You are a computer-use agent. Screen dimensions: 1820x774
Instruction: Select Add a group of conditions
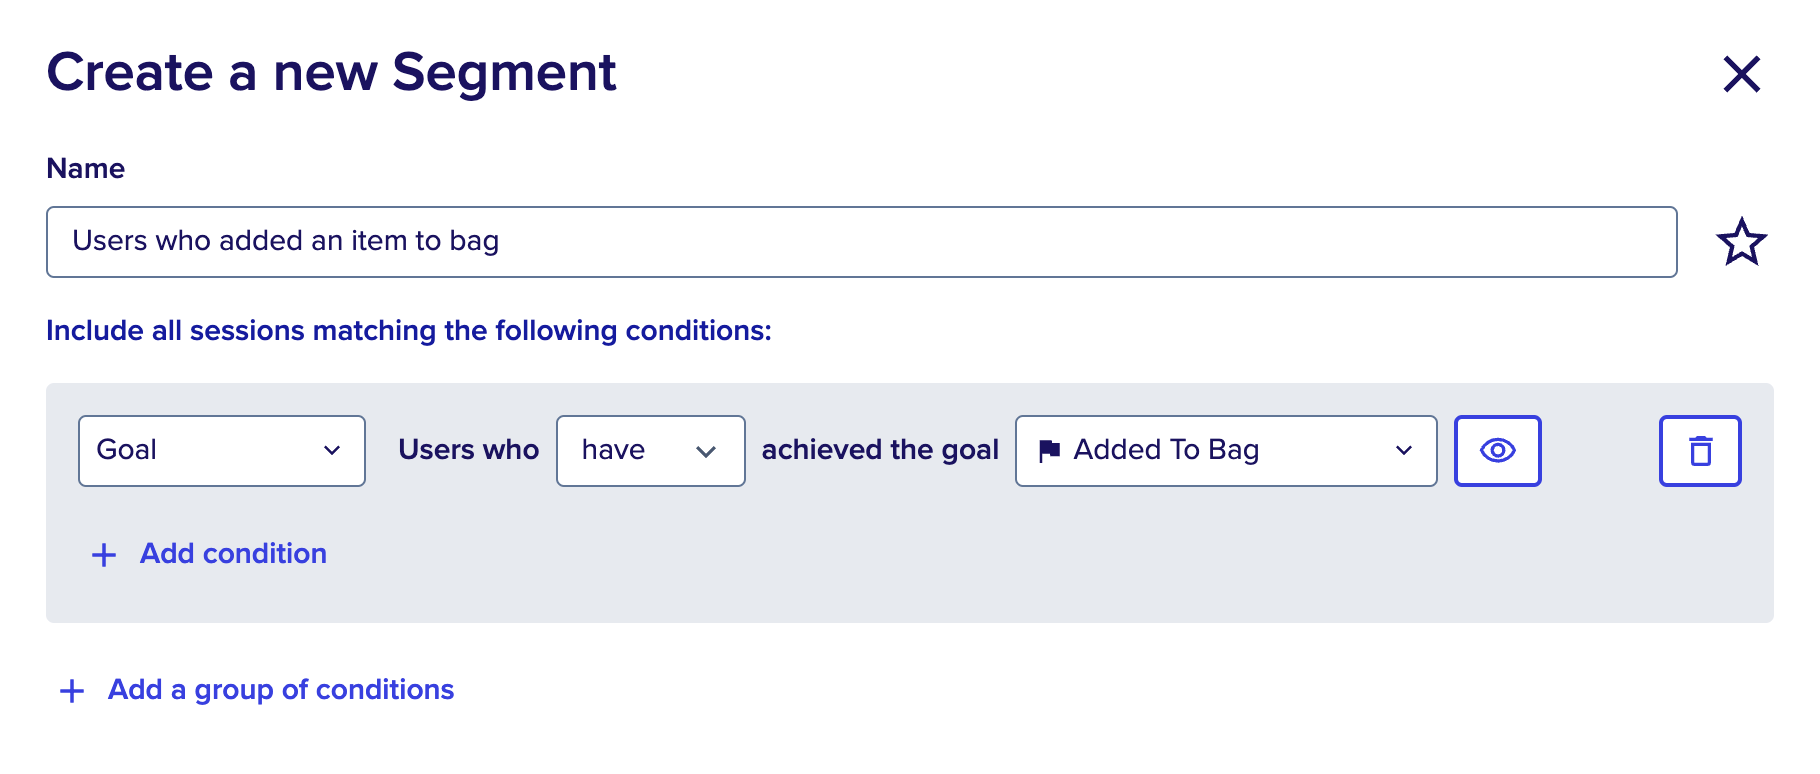[x=280, y=689]
